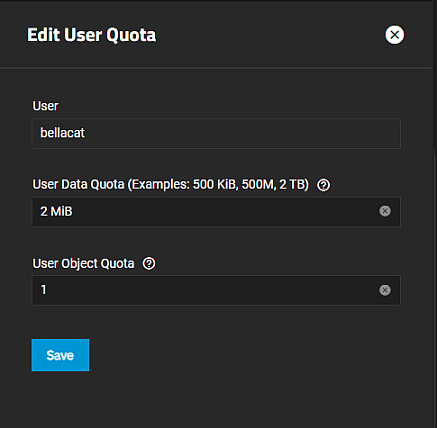Click the panel scrollbar on the right edge
The image size is (437, 428).
click(435, 213)
